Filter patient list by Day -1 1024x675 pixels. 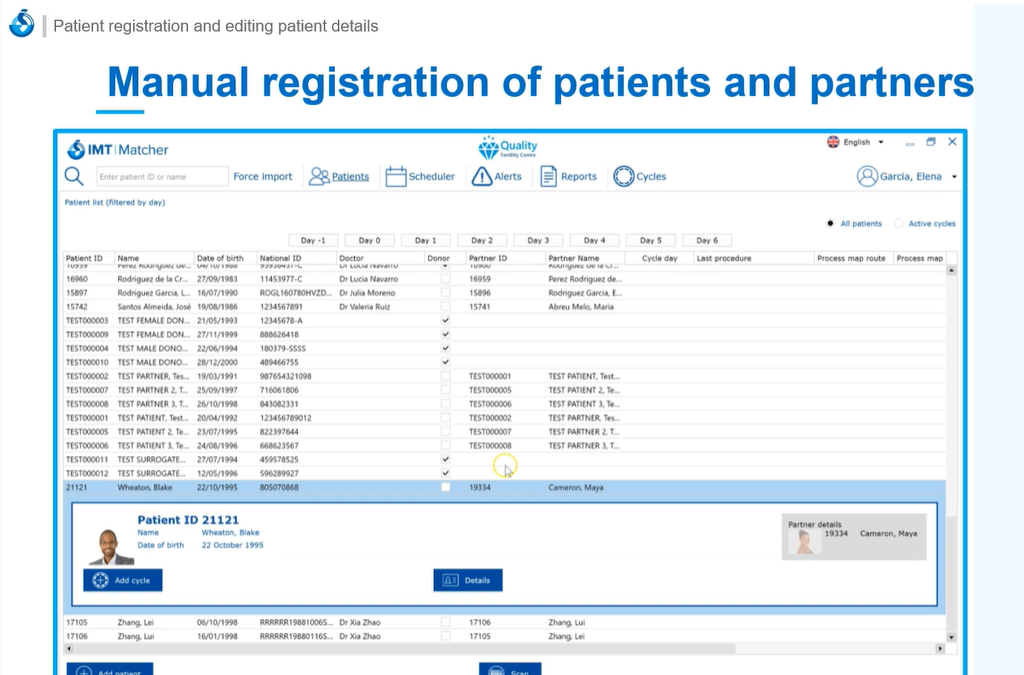pyautogui.click(x=313, y=240)
